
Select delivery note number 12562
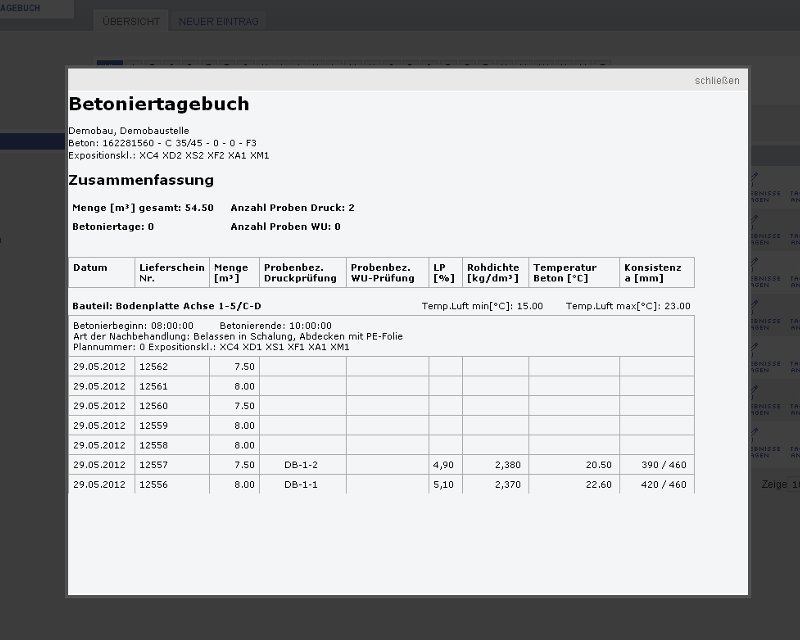point(154,366)
